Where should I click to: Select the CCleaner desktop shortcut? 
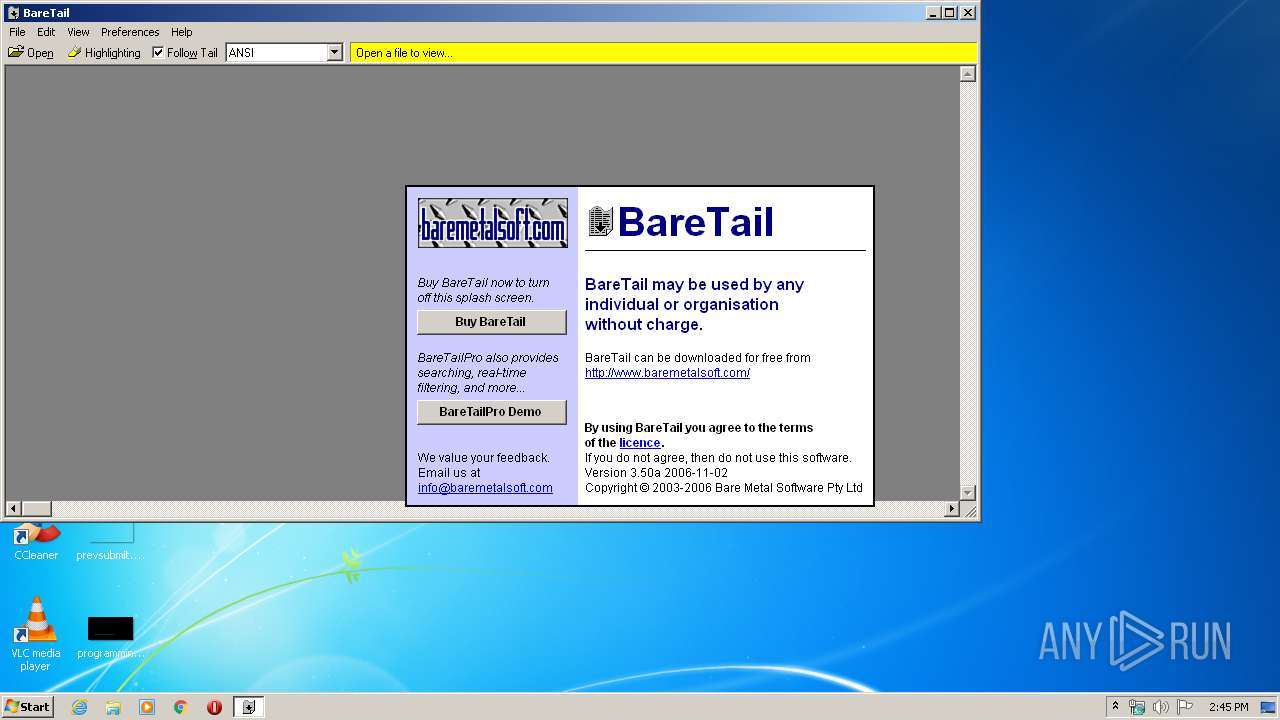coord(36,541)
